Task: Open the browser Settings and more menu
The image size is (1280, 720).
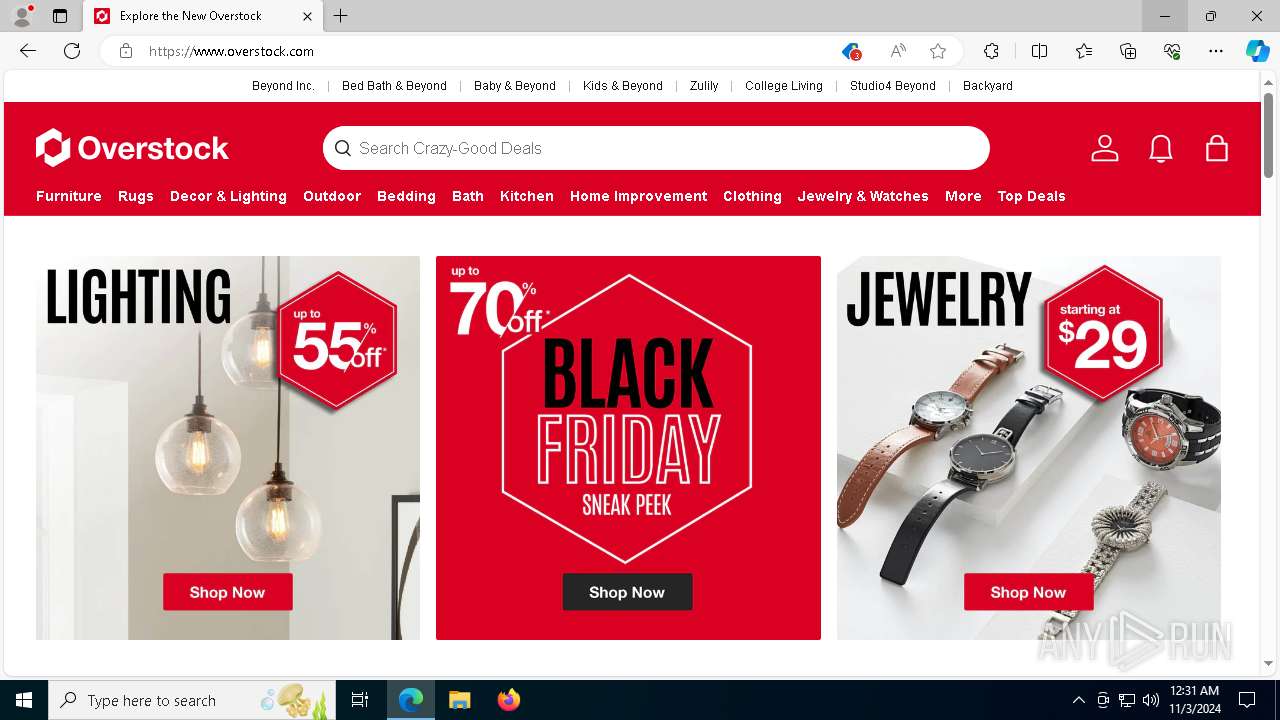Action: (1216, 51)
